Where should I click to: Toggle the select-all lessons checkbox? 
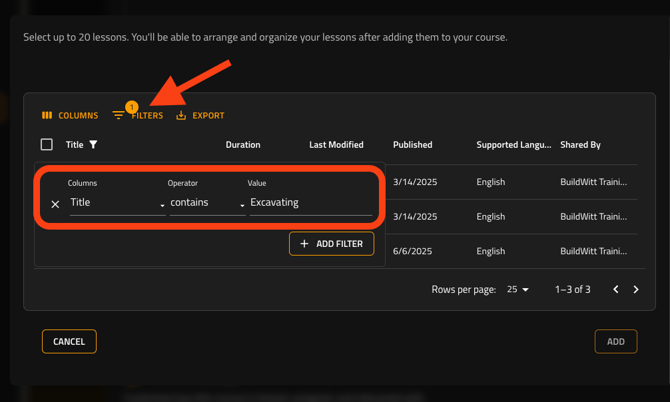47,145
